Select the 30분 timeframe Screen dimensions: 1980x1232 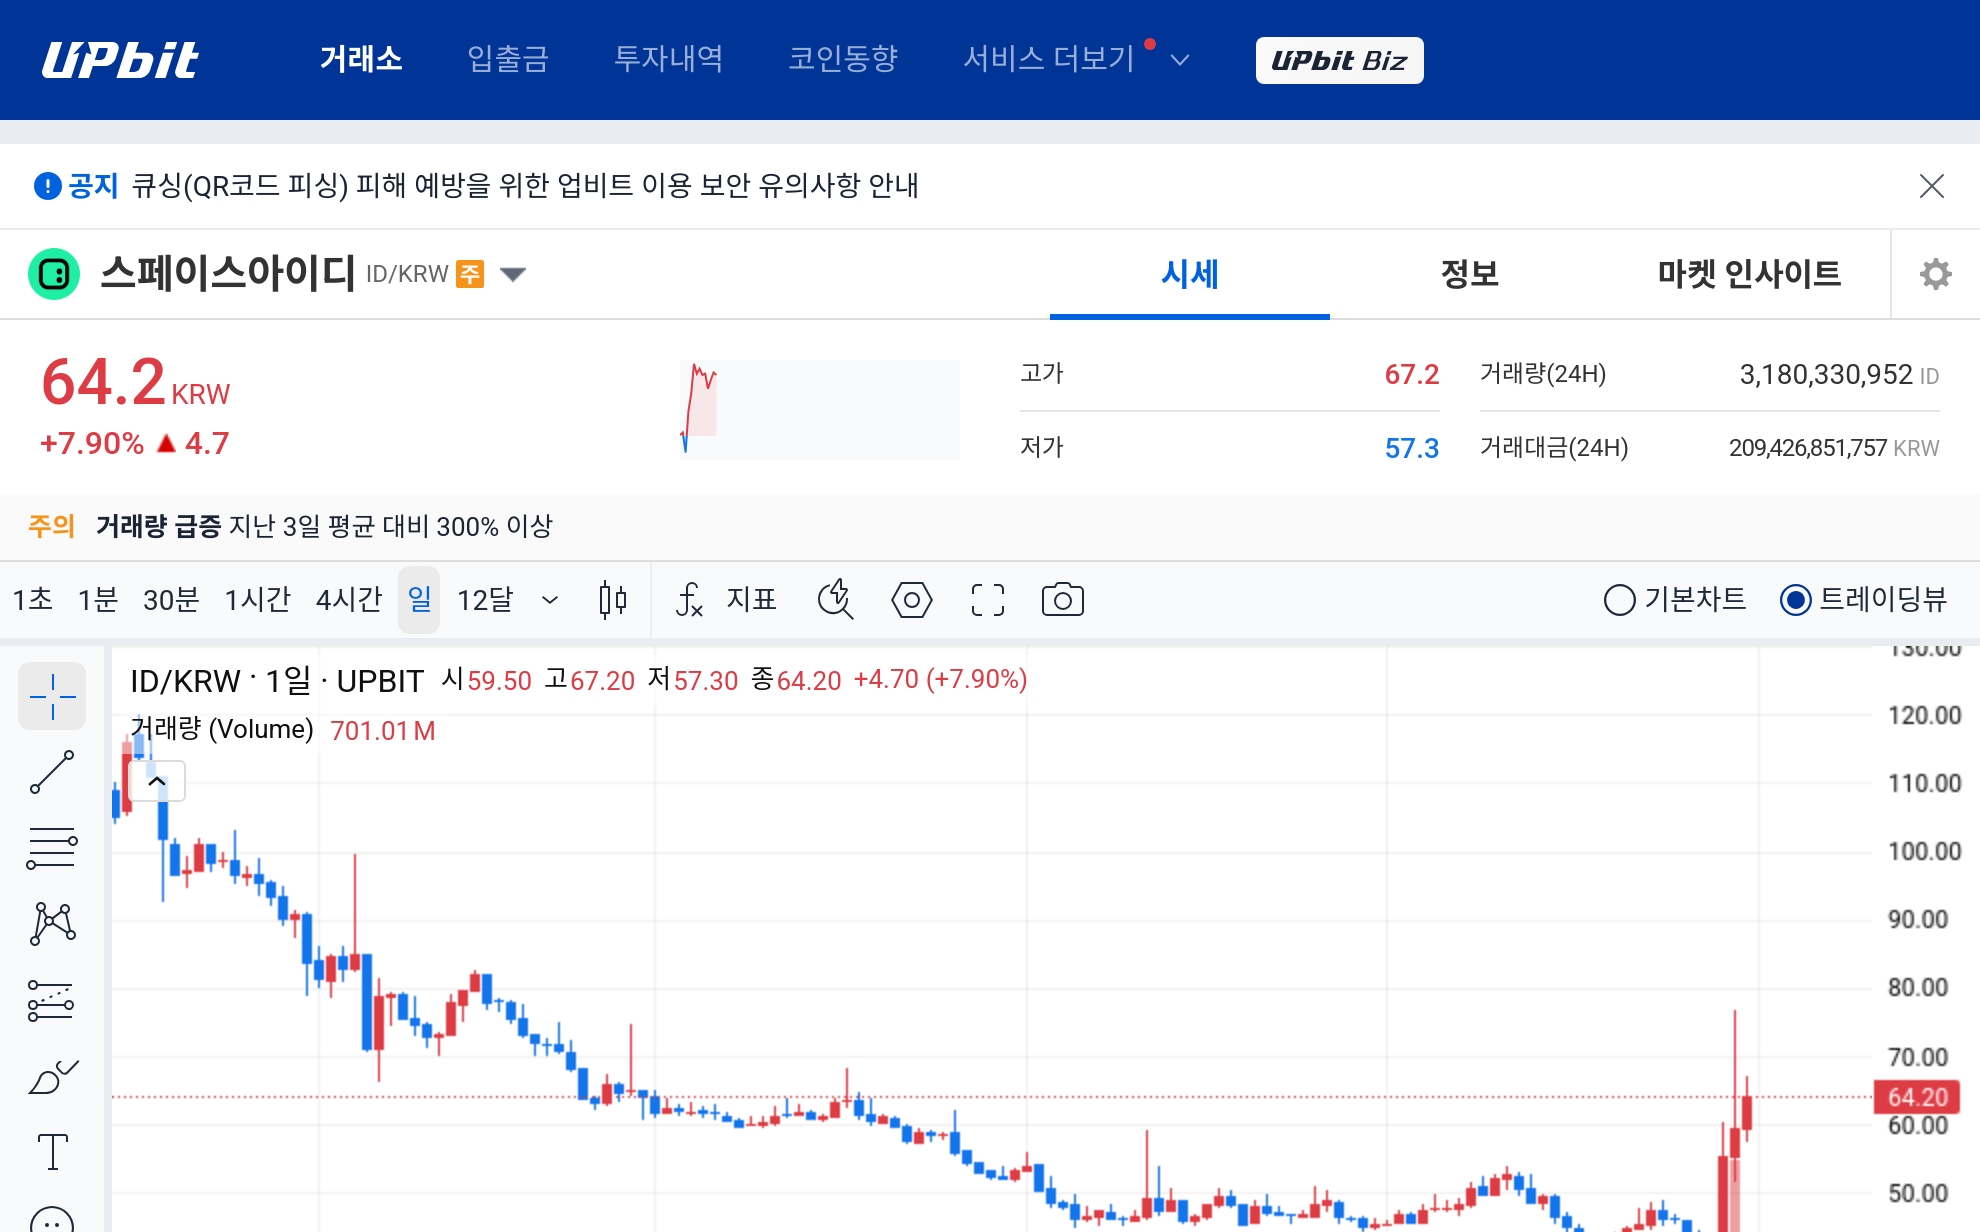click(x=171, y=600)
